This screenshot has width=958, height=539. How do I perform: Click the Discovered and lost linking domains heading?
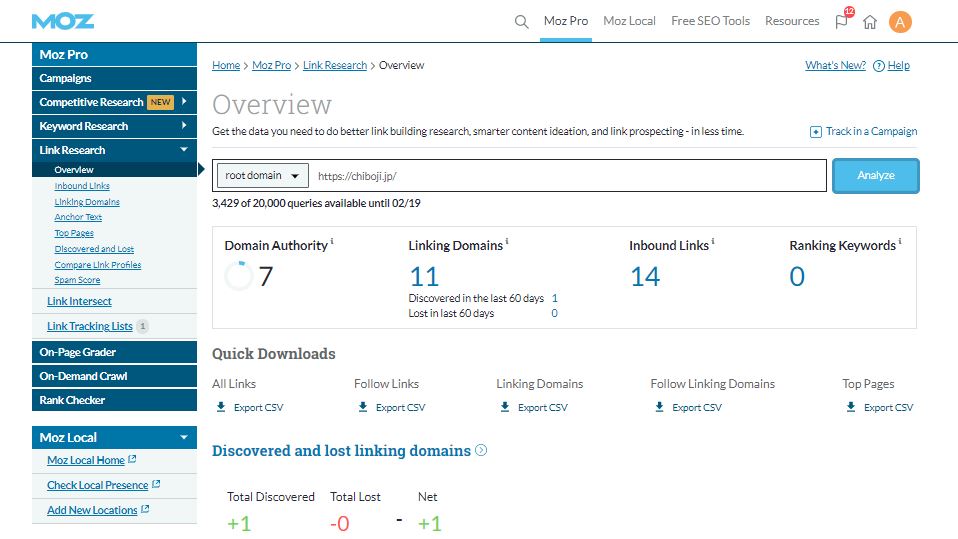341,451
